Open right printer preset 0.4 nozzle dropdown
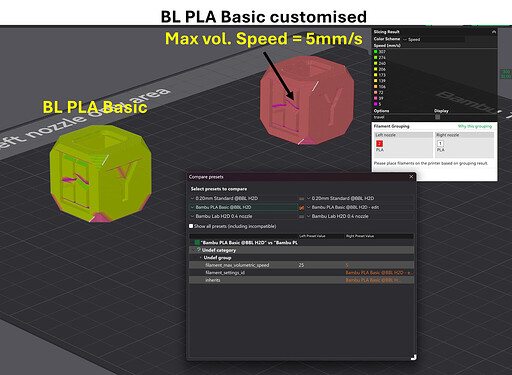The height and width of the screenshot is (375, 512). pos(360,216)
